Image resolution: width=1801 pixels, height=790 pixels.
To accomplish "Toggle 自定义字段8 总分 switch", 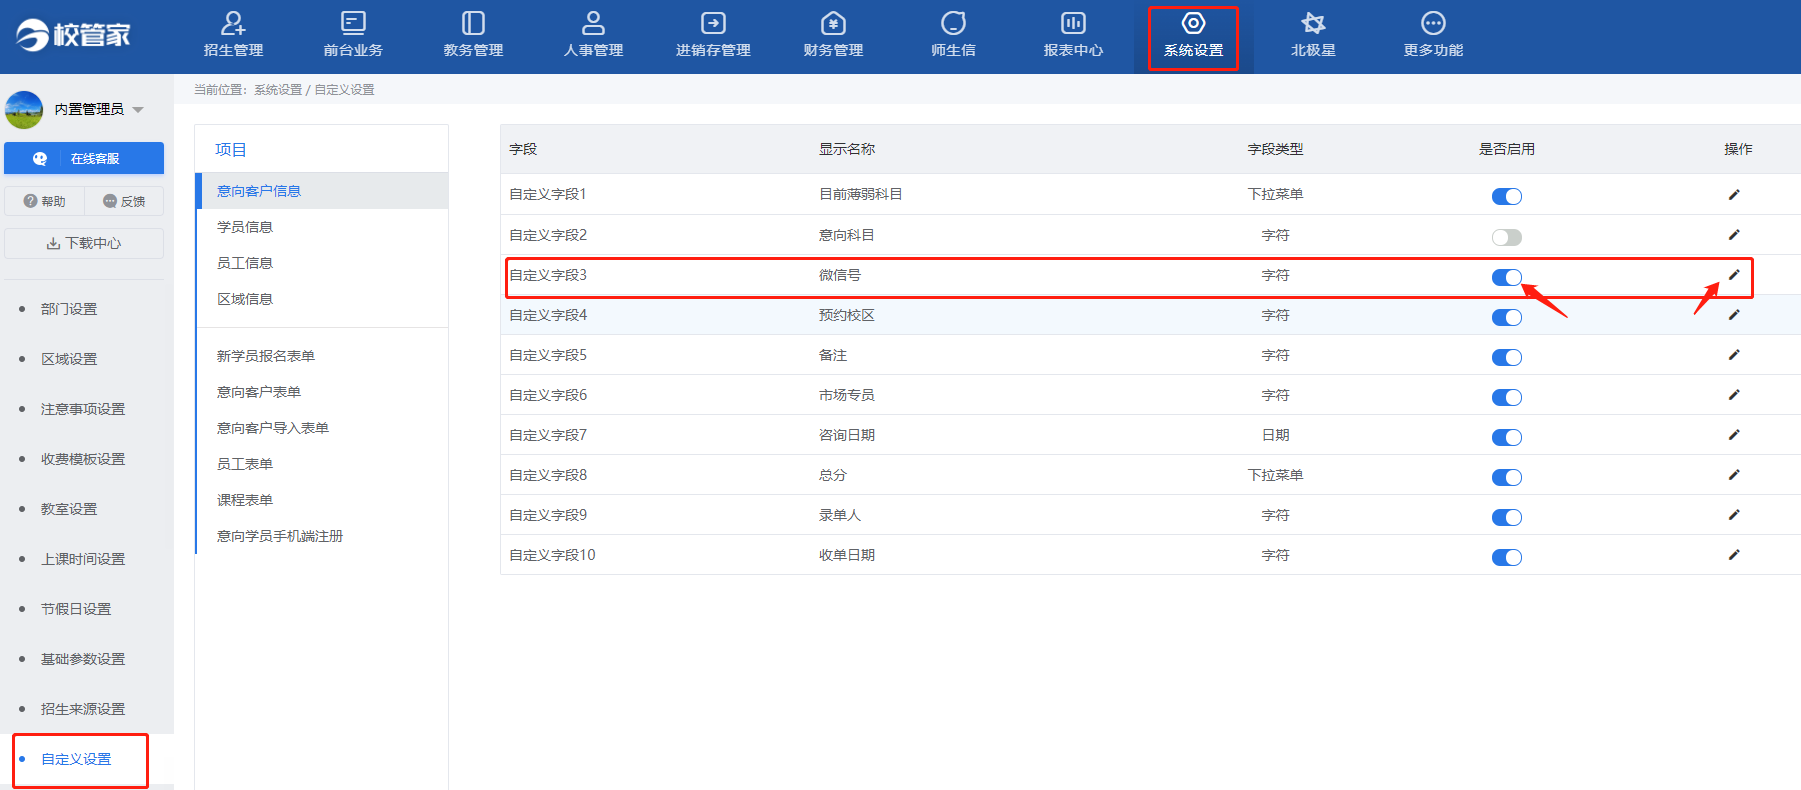I will [1507, 477].
